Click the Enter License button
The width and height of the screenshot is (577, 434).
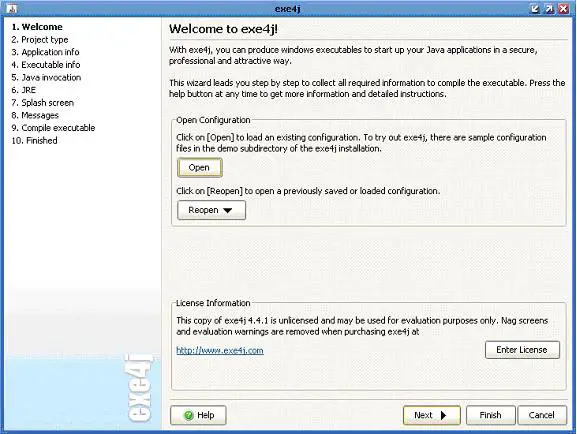(x=522, y=350)
